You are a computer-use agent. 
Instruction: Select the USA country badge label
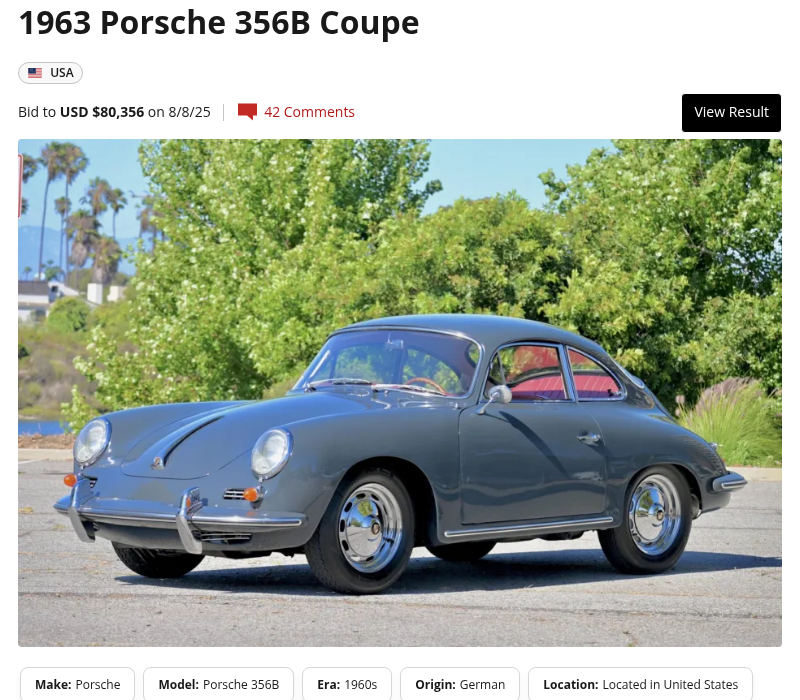62,73
